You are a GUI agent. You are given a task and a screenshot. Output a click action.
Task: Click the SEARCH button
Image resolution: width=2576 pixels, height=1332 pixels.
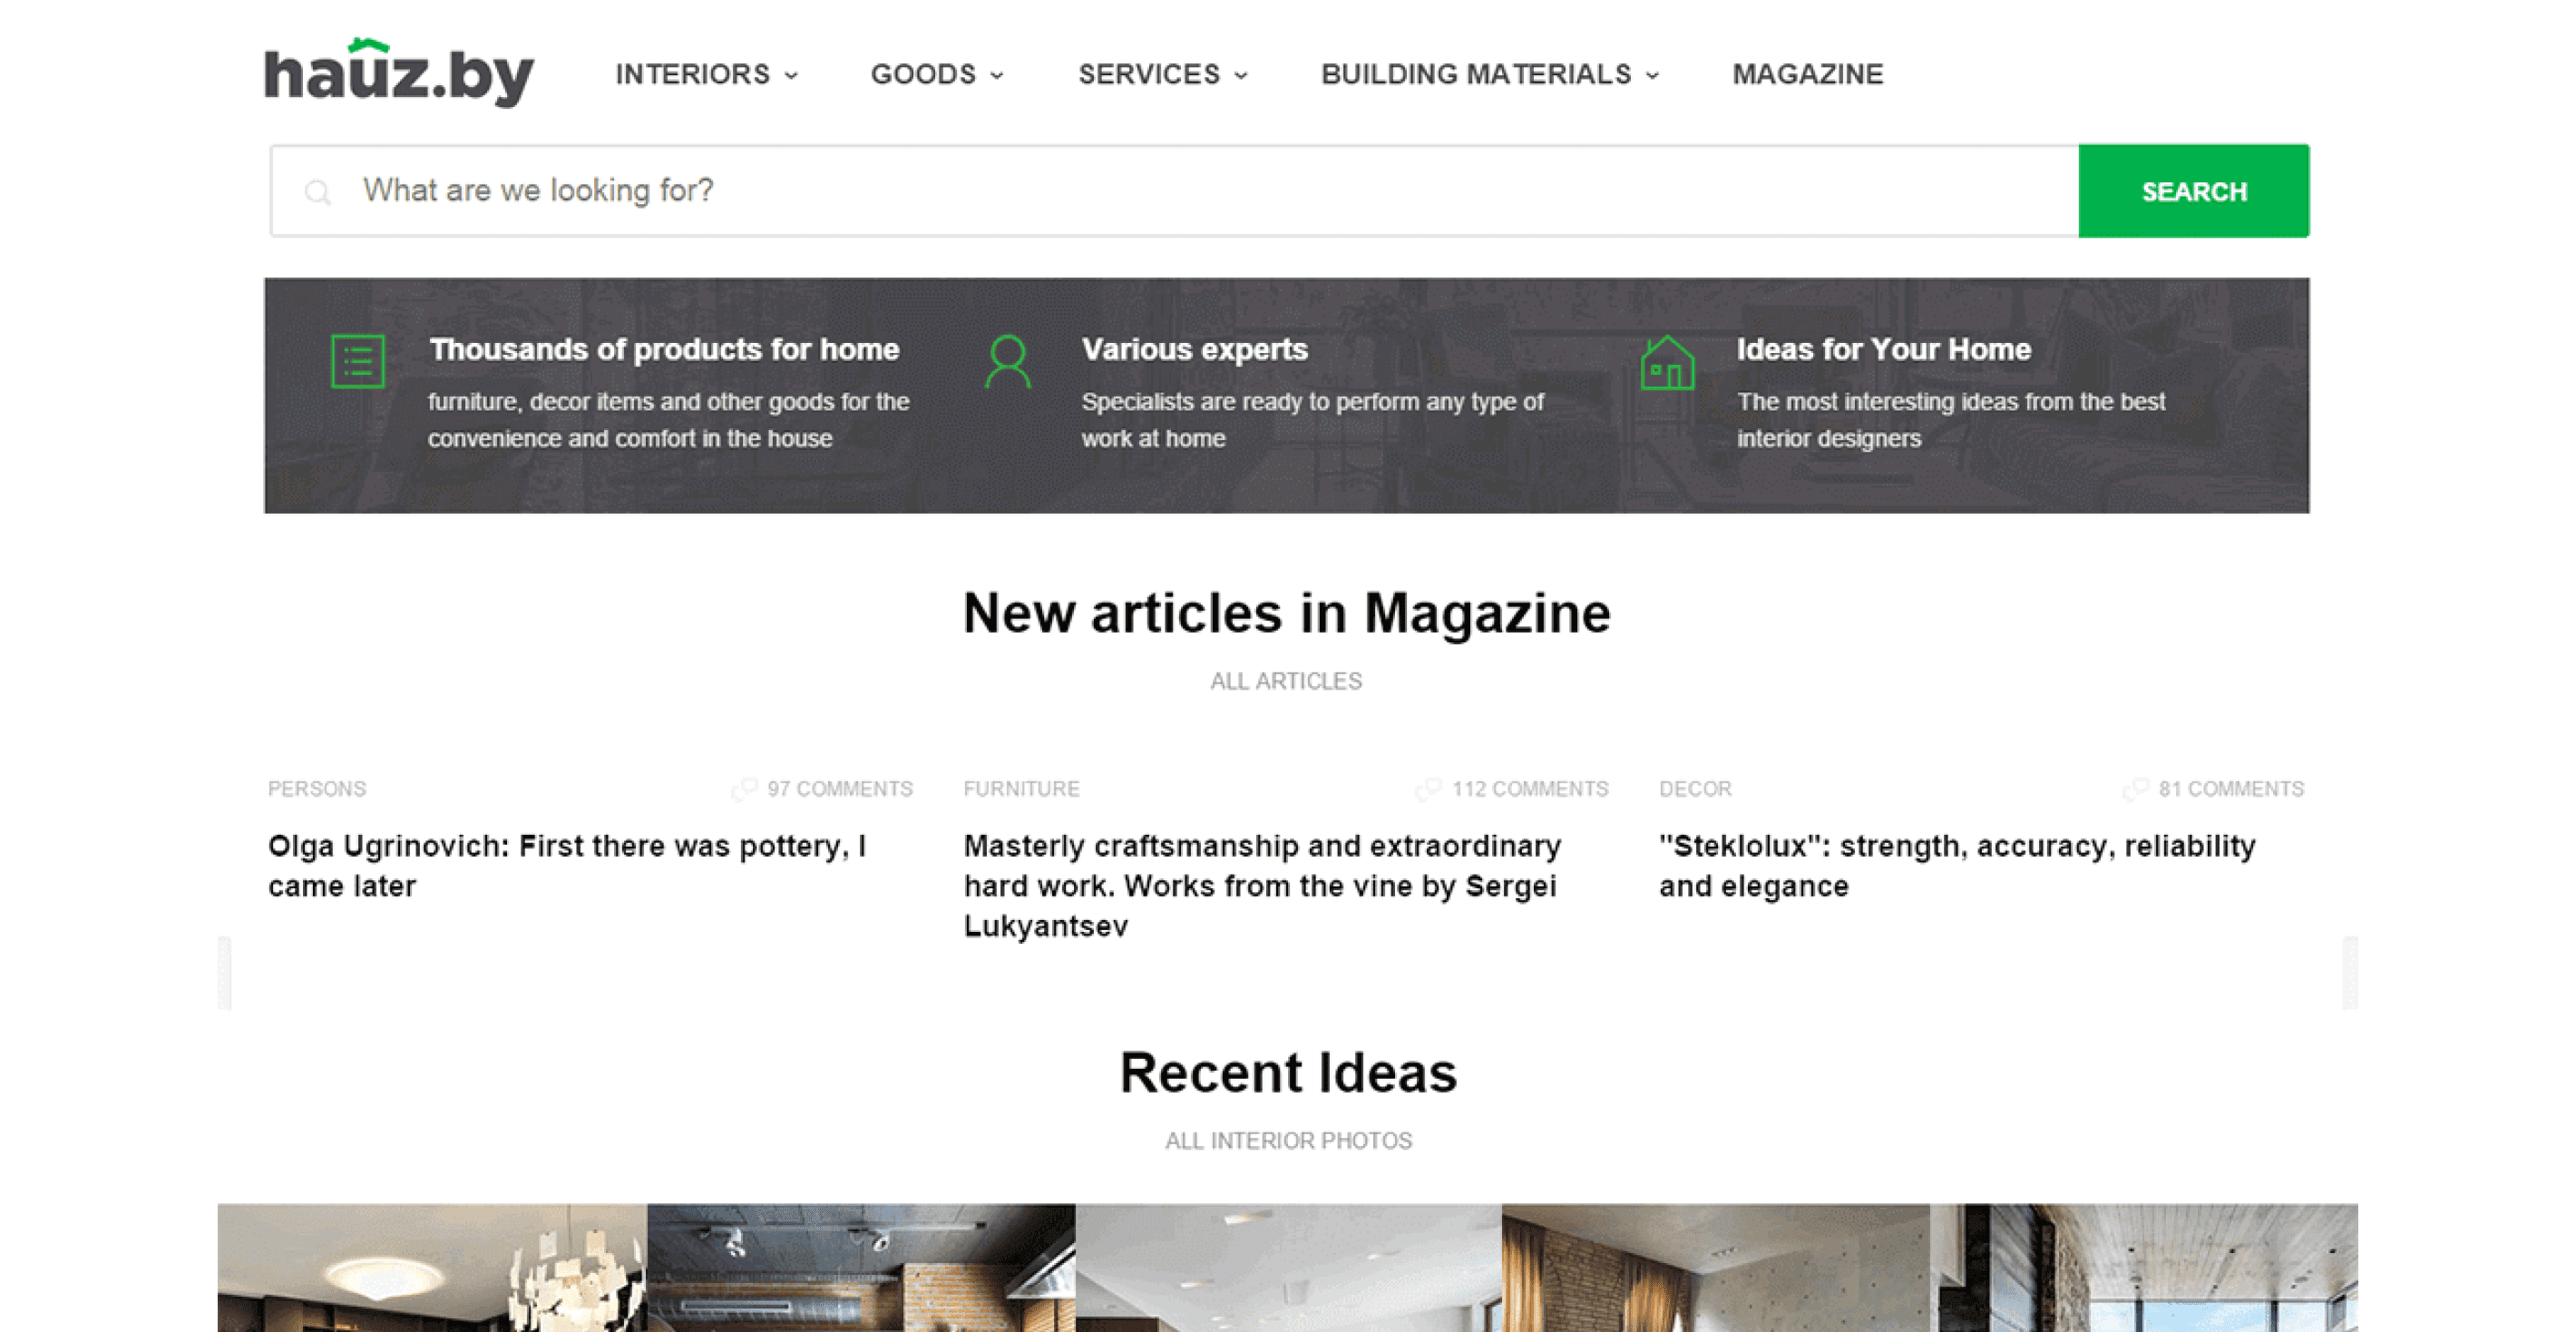(2194, 191)
